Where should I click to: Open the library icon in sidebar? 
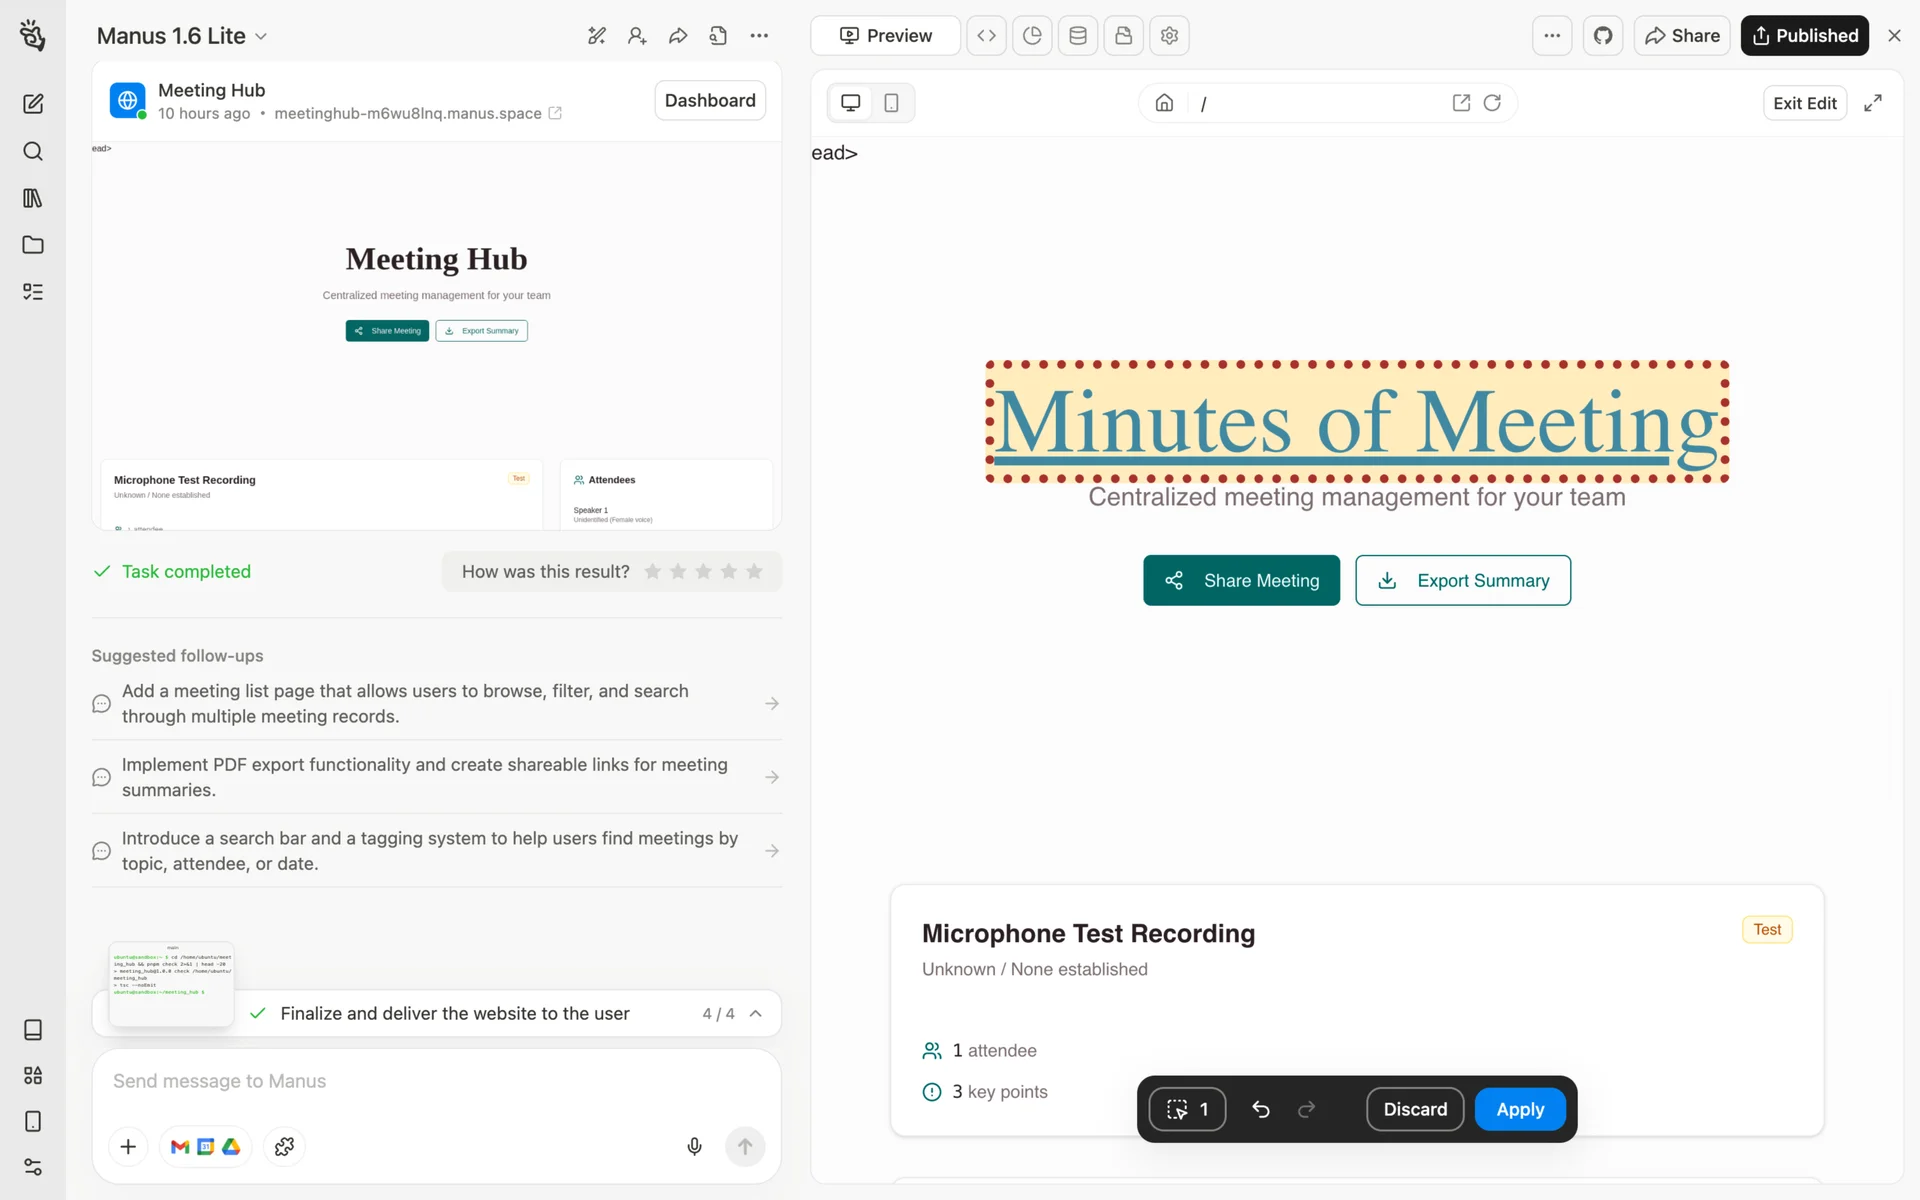click(x=33, y=198)
